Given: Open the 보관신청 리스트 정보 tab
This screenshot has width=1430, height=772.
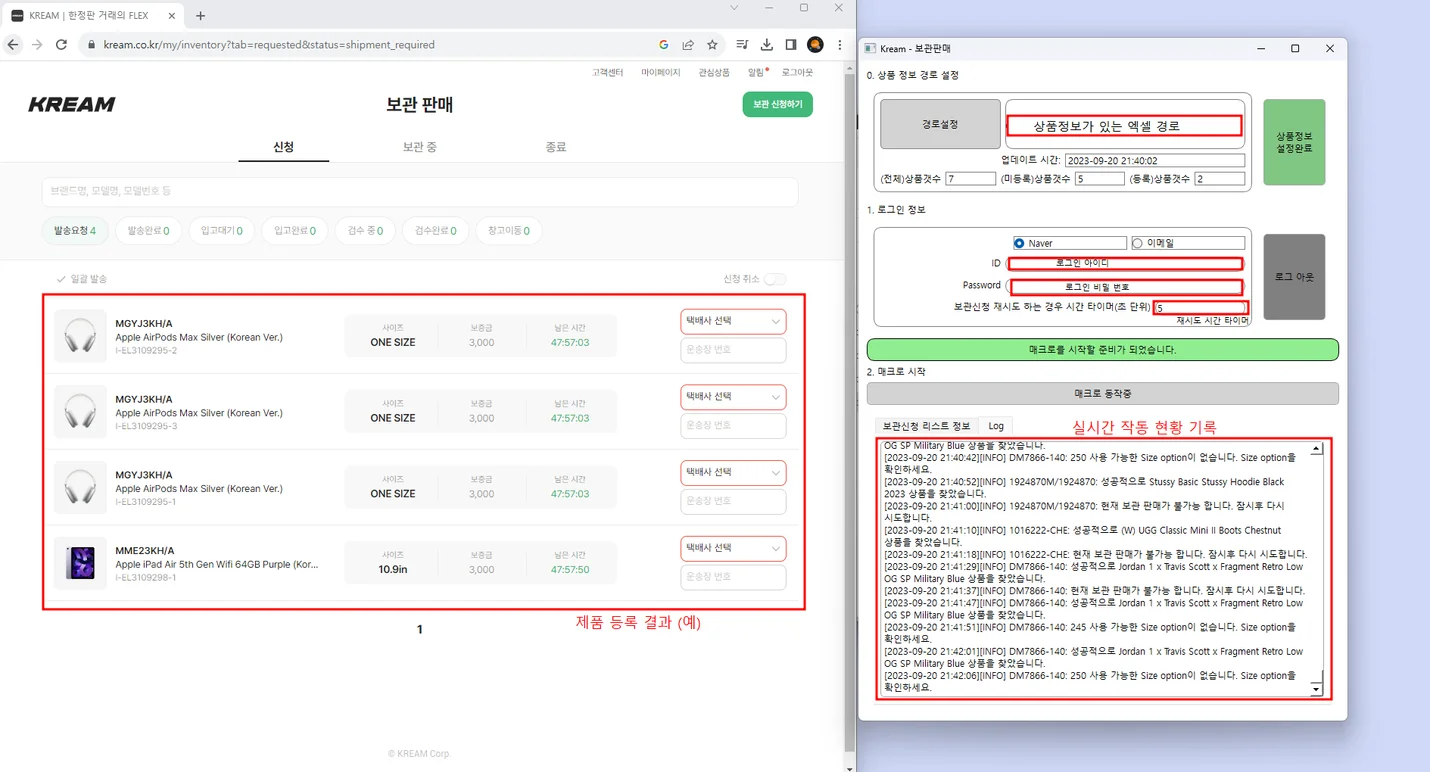Looking at the screenshot, I should coord(926,426).
